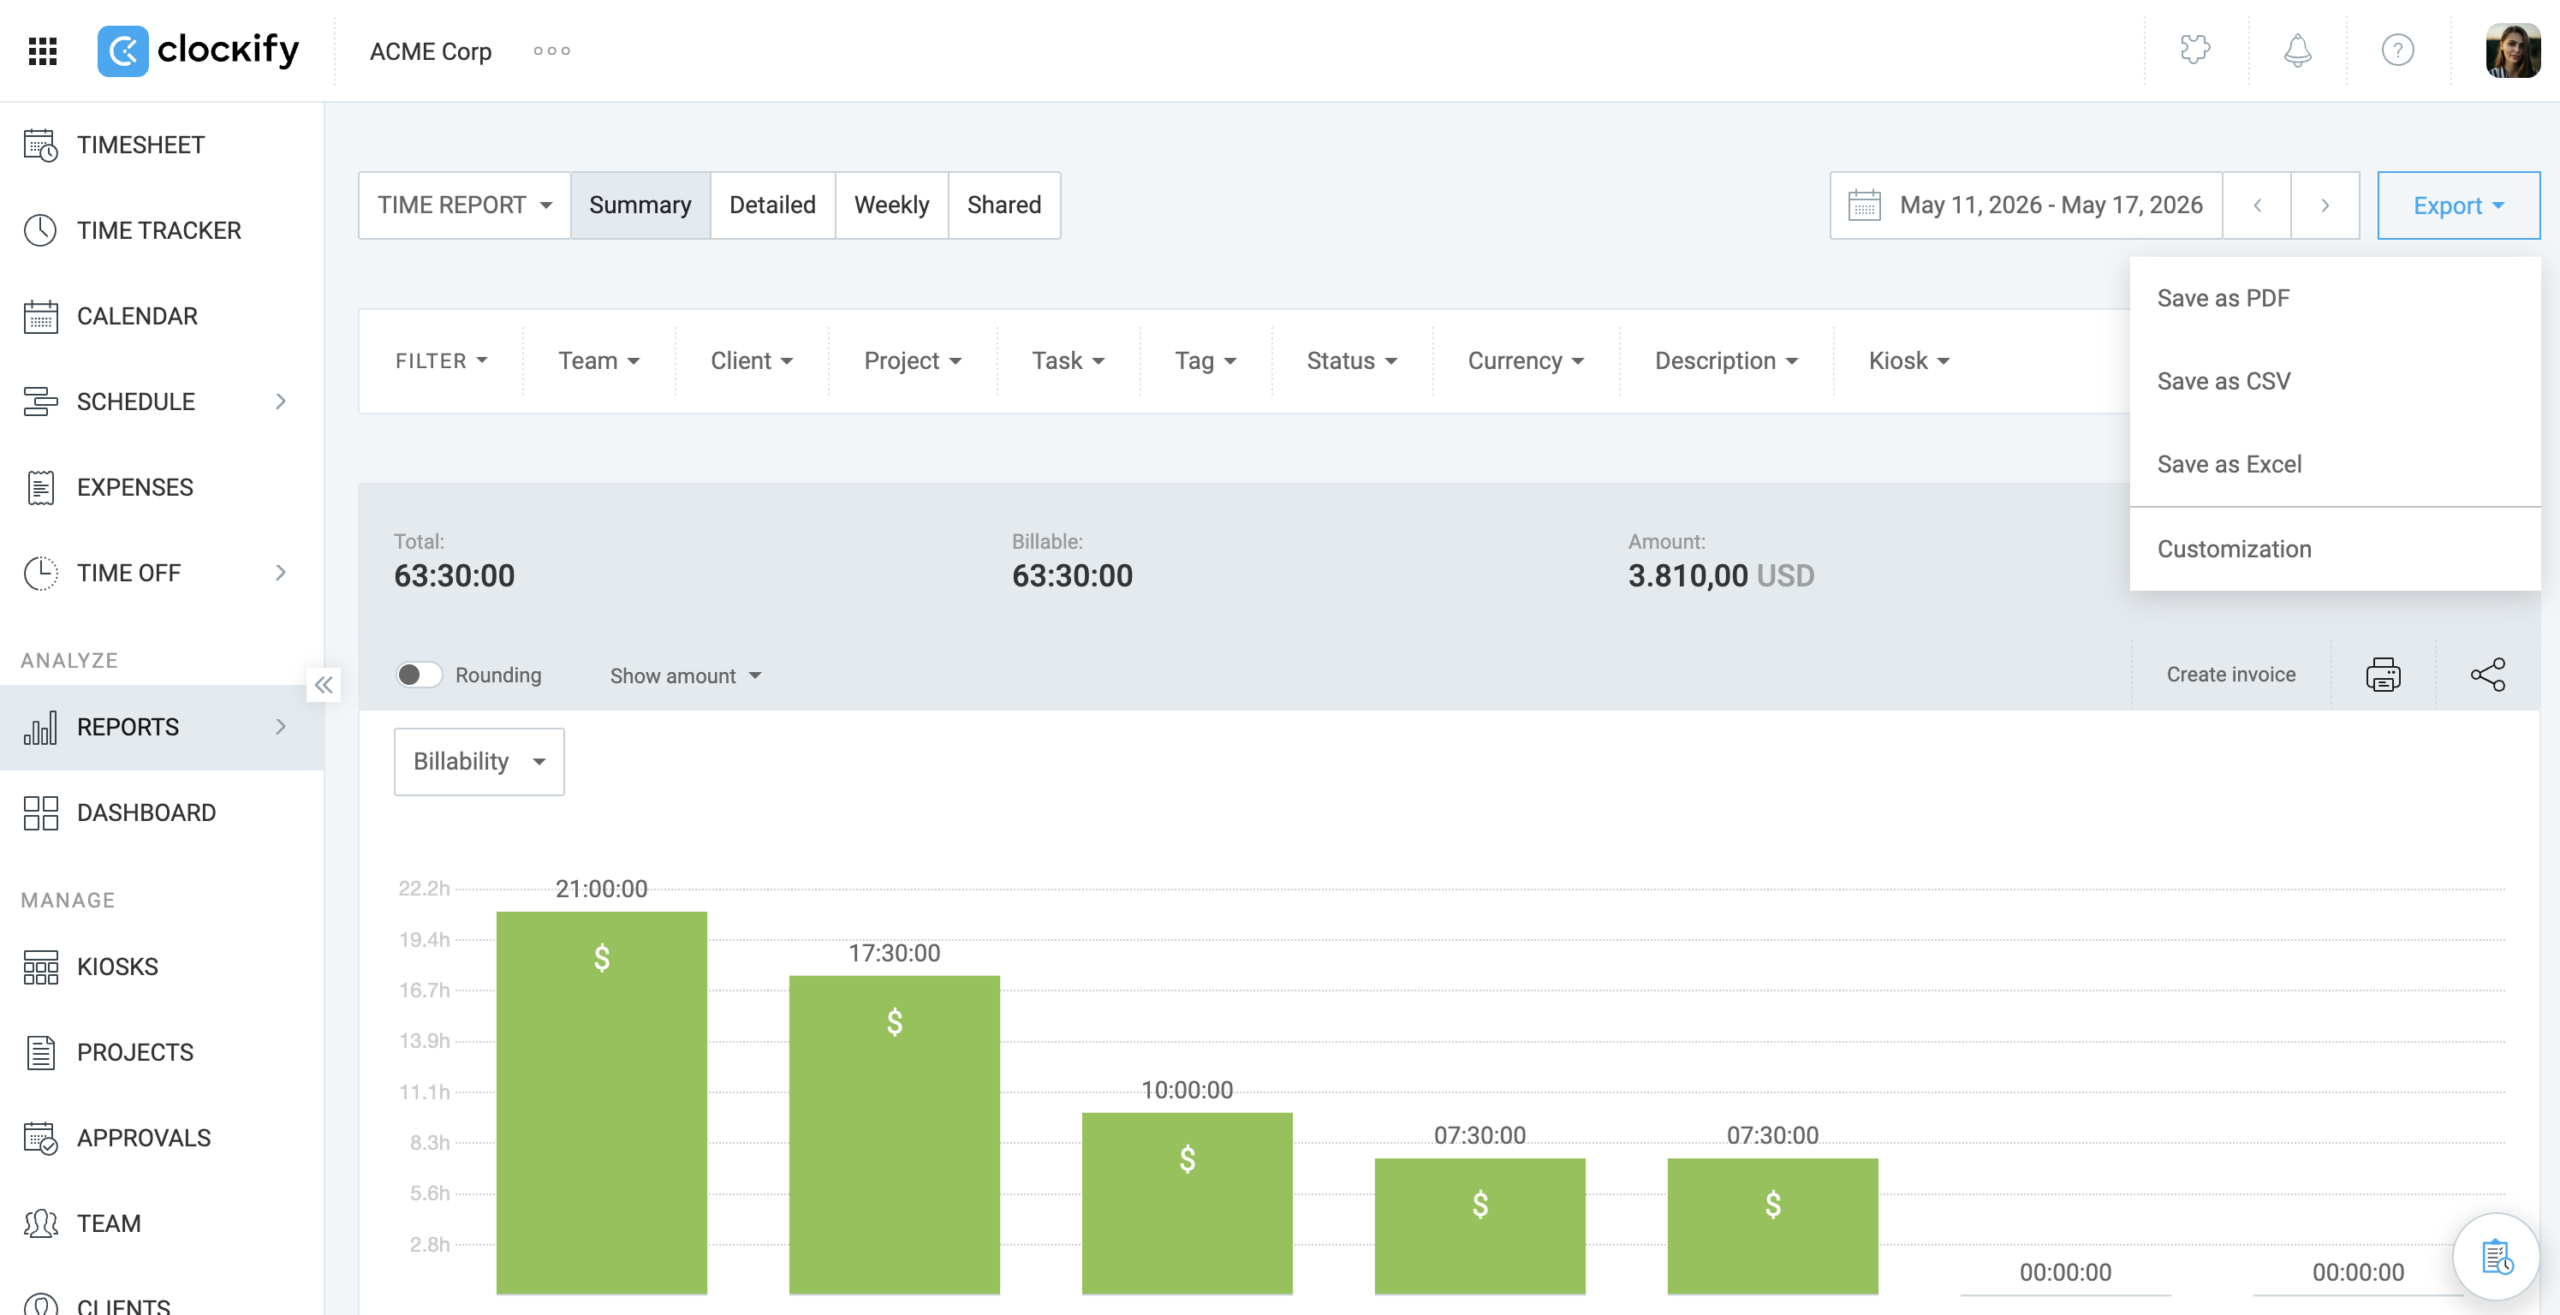2560x1315 pixels.
Task: Open the apps grid menu
Action: 42,50
